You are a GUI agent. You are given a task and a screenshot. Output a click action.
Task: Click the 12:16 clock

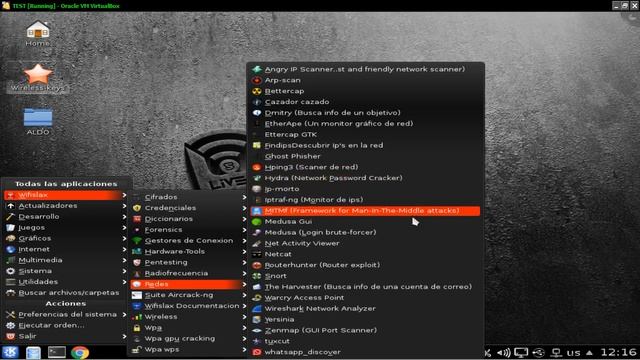(x=618, y=352)
